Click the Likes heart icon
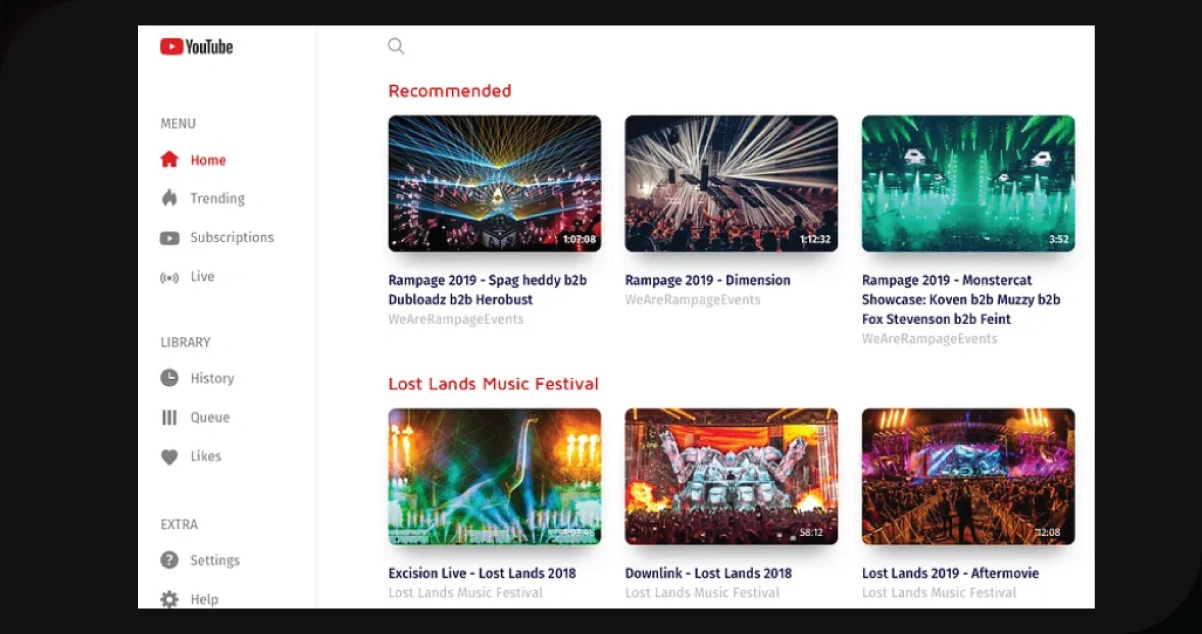Screen dimensions: 1202x634 pyautogui.click(x=170, y=456)
